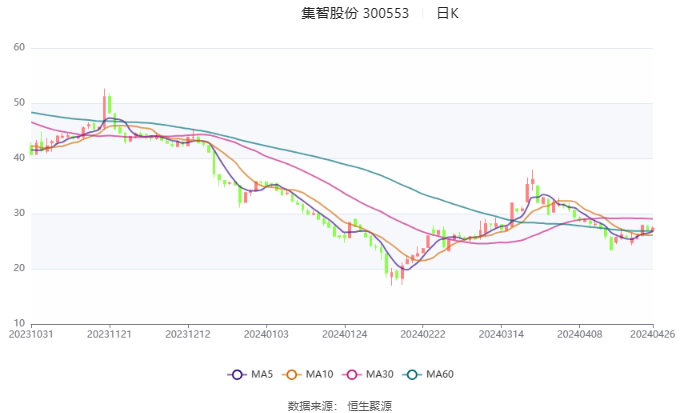This screenshot has width=680, height=413.
Task: Click x-axis date label 20240222
Action: (423, 334)
